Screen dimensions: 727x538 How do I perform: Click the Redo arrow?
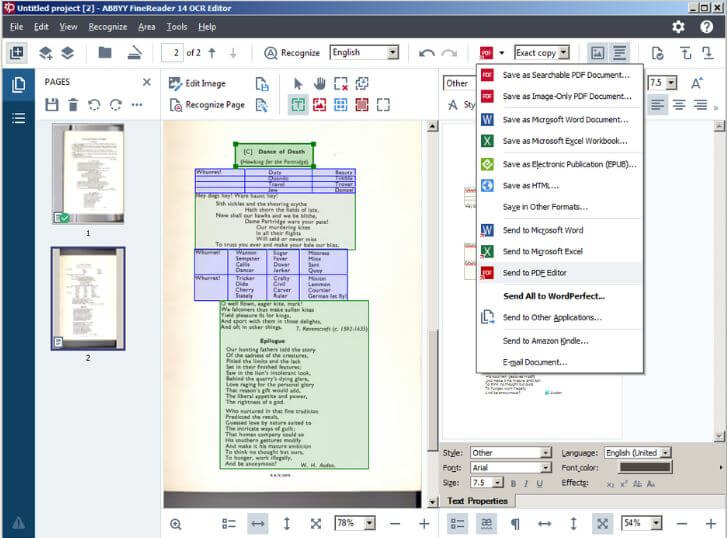tap(449, 53)
